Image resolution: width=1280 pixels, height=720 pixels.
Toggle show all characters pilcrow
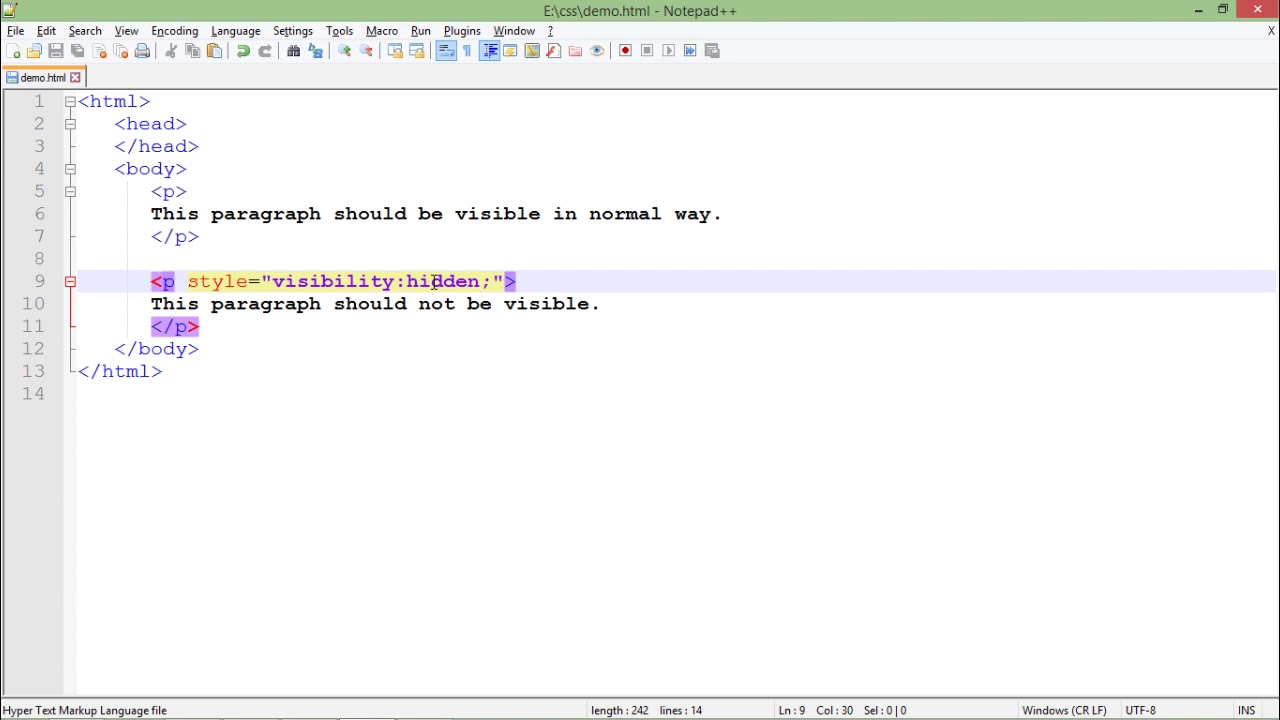pyautogui.click(x=467, y=51)
